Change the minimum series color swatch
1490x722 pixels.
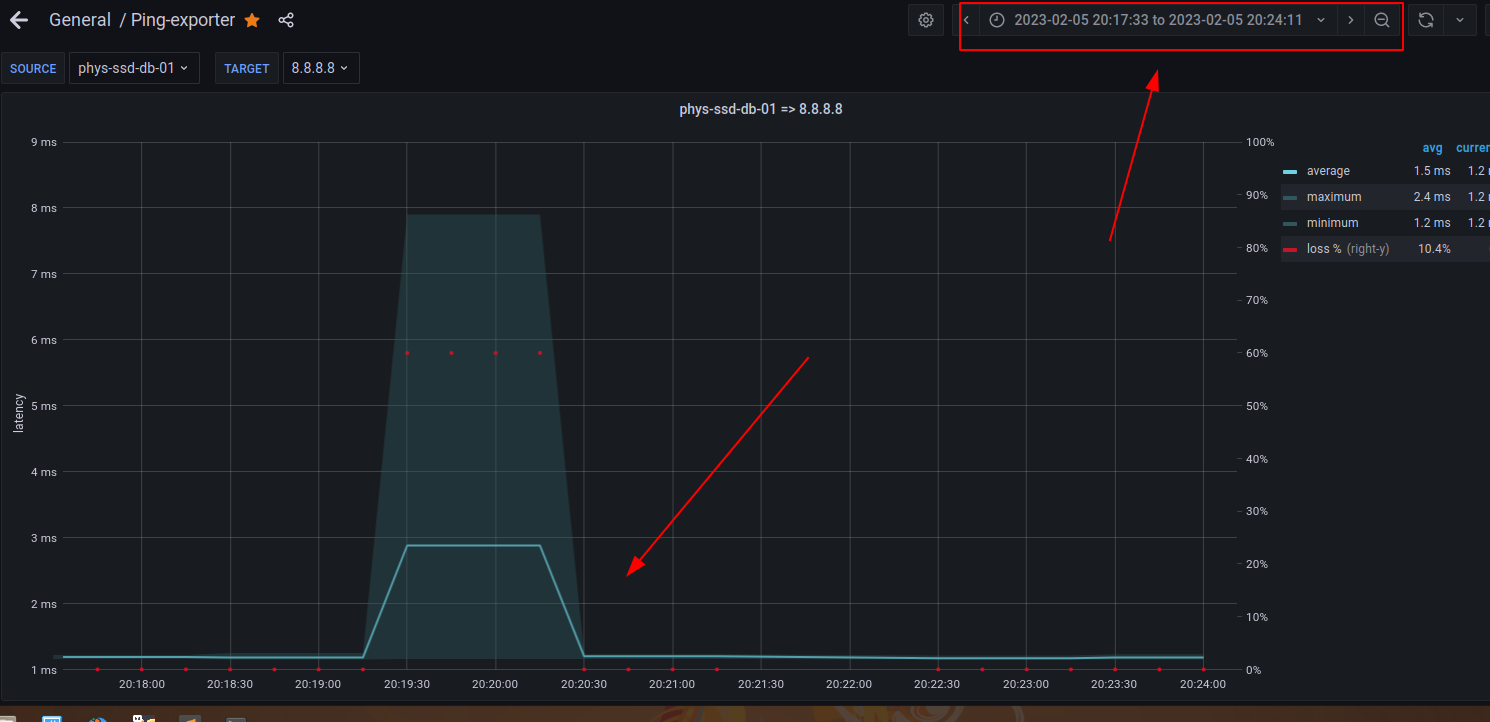click(x=1290, y=223)
